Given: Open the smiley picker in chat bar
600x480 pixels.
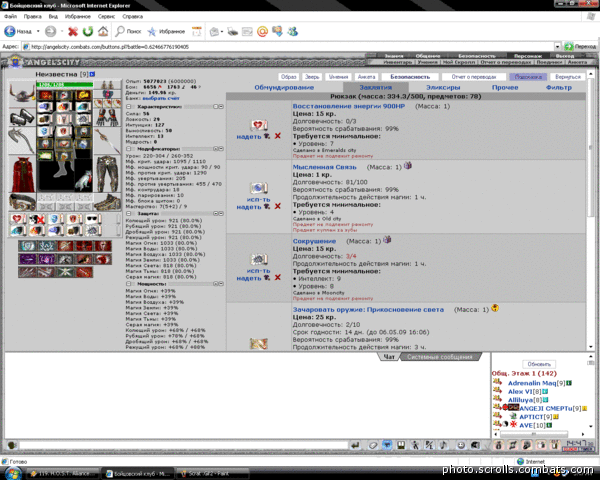Looking at the screenshot, I should click(461, 445).
